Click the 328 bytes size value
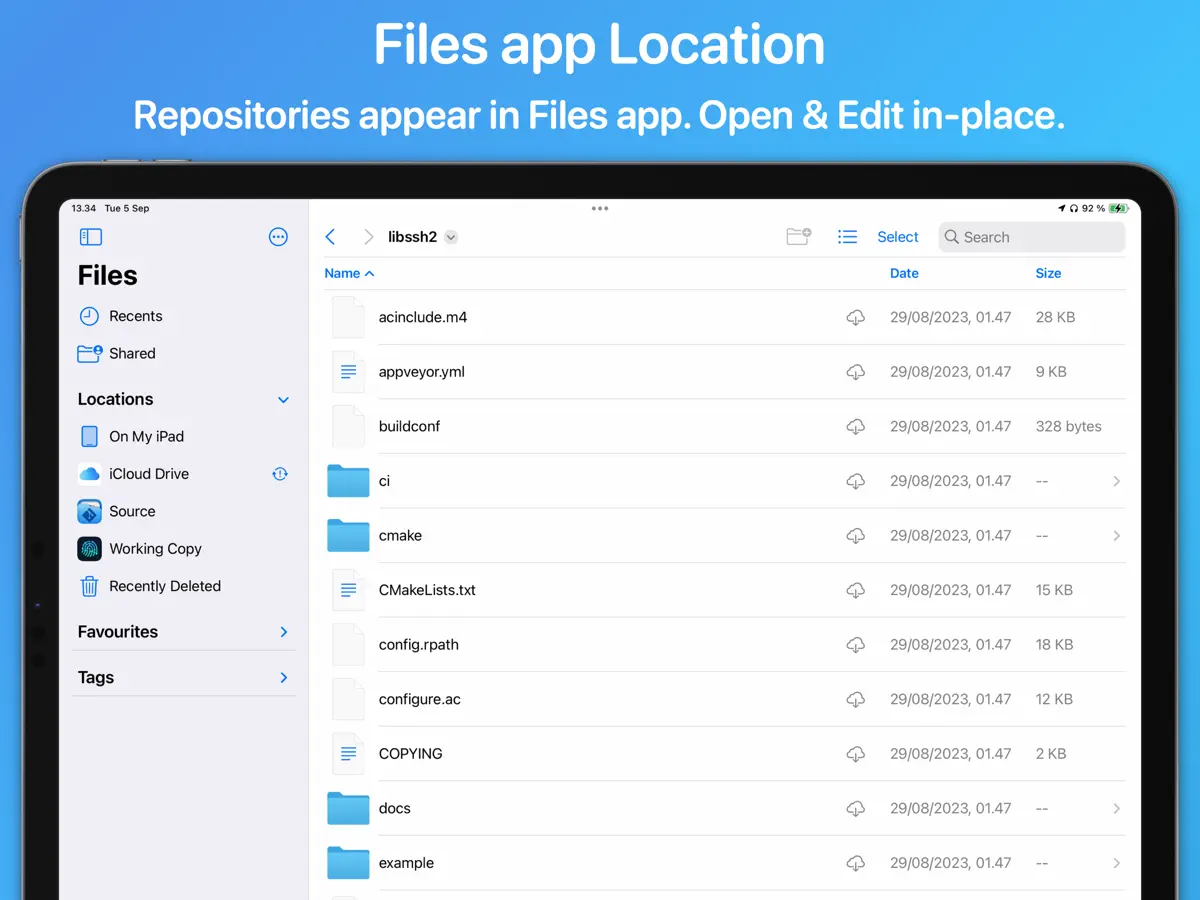 point(1069,426)
